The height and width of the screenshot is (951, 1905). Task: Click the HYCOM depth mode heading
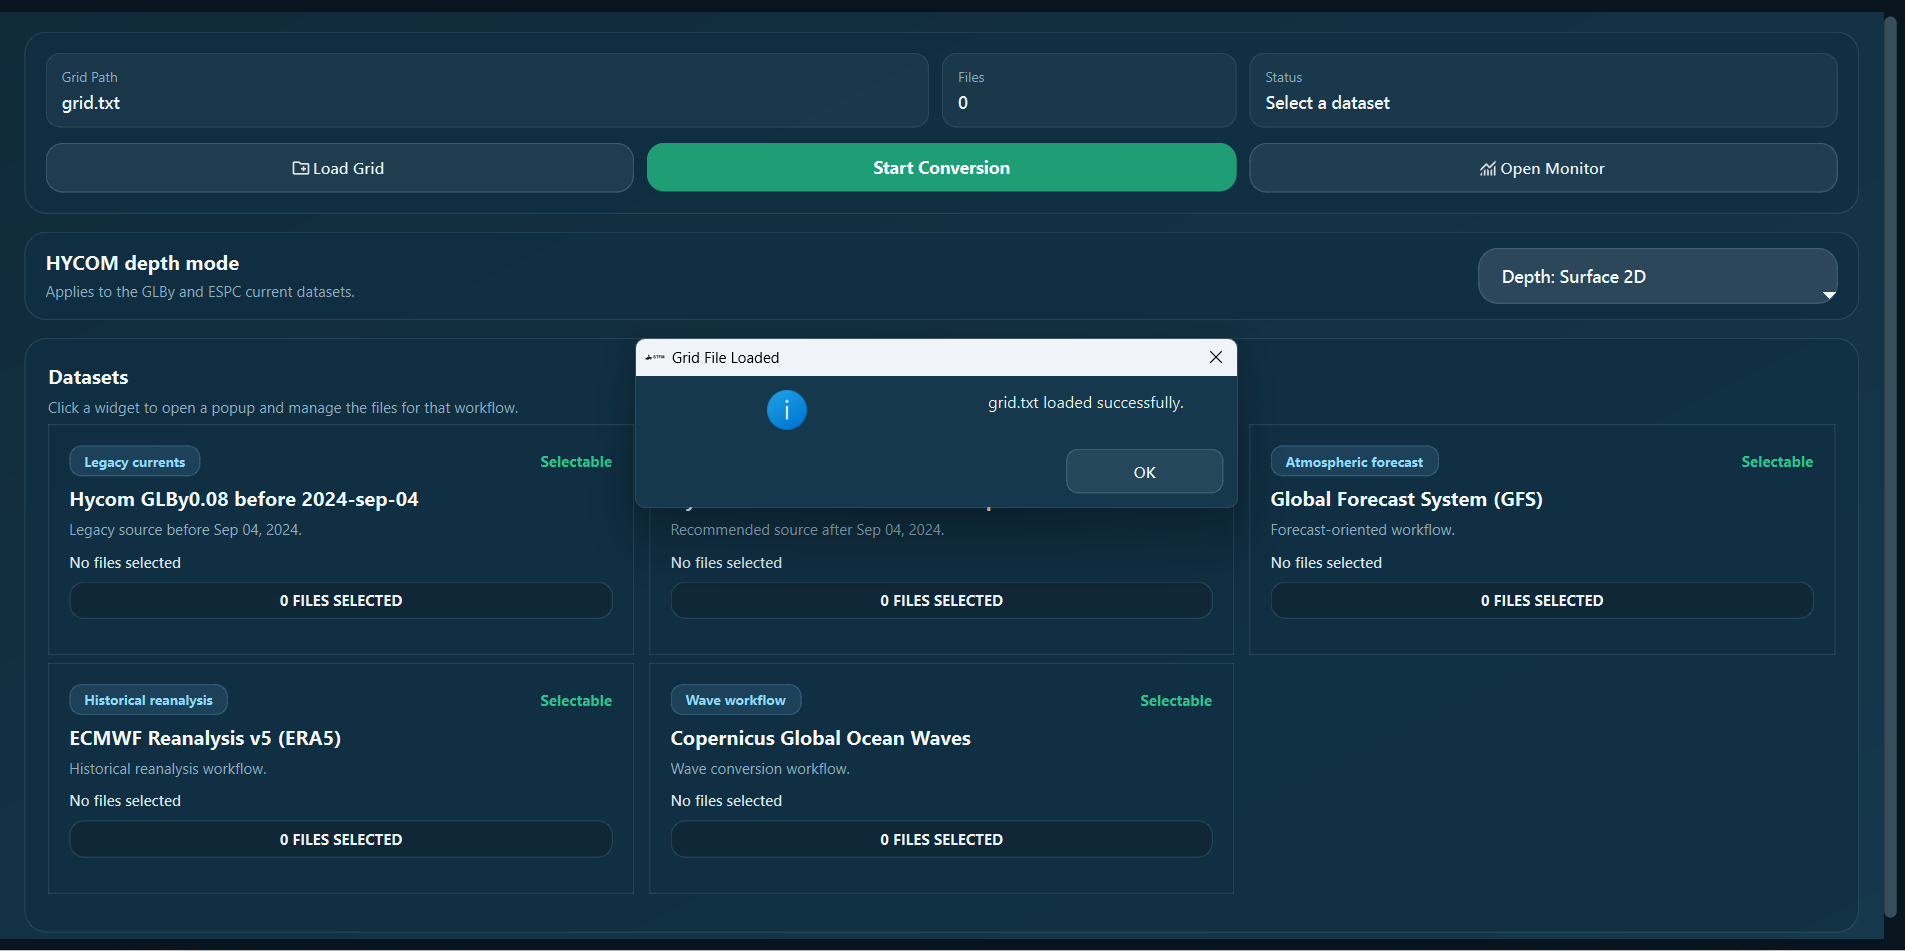142,263
